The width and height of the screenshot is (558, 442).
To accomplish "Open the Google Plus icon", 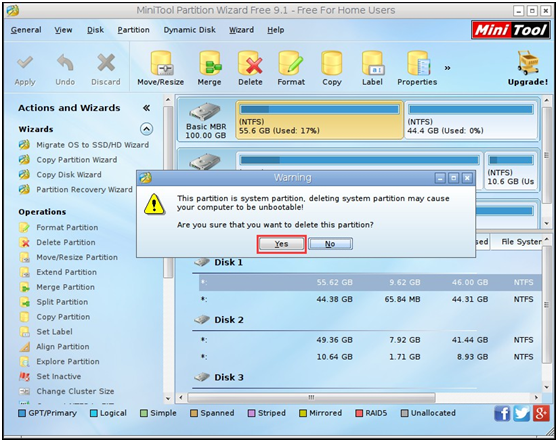I will click(x=541, y=414).
